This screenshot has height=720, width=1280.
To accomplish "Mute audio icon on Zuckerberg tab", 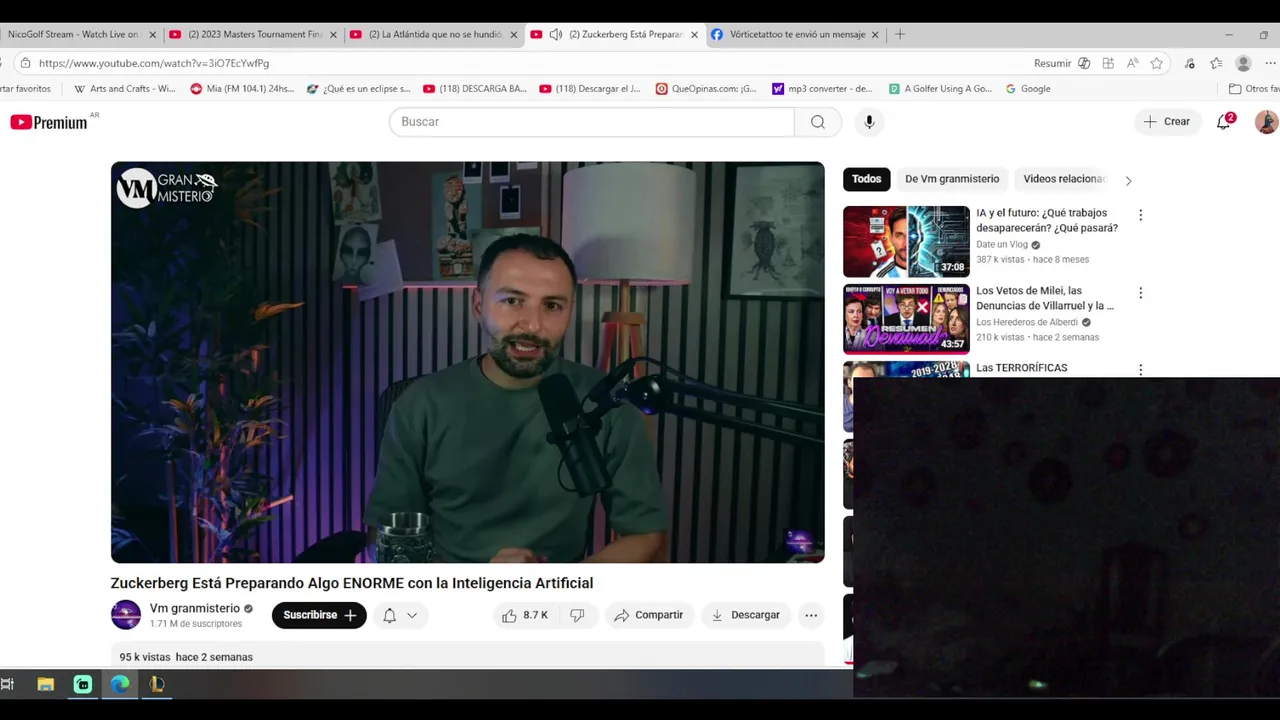I will click(x=556, y=34).
